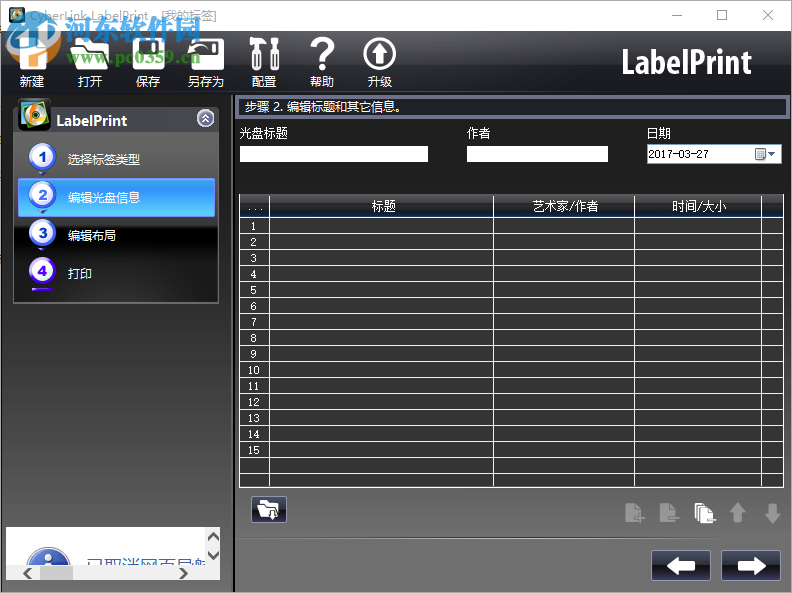
Task: Click the 艺术家/作者 column header
Action: [564, 206]
